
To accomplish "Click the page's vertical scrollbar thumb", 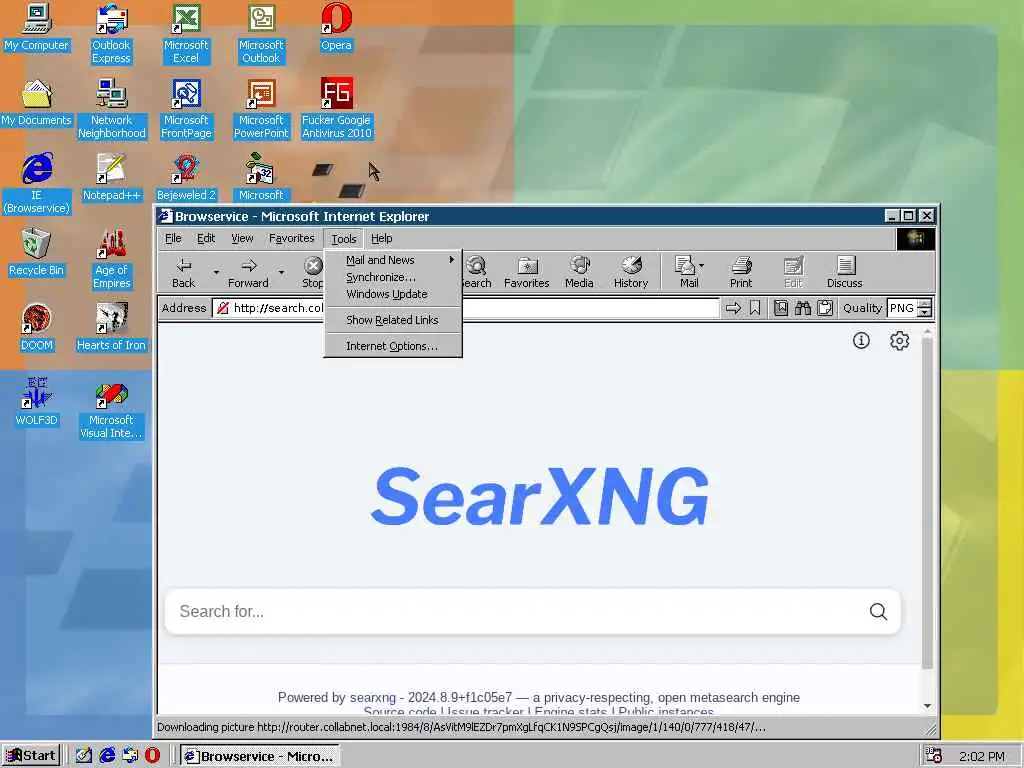I will (927, 503).
